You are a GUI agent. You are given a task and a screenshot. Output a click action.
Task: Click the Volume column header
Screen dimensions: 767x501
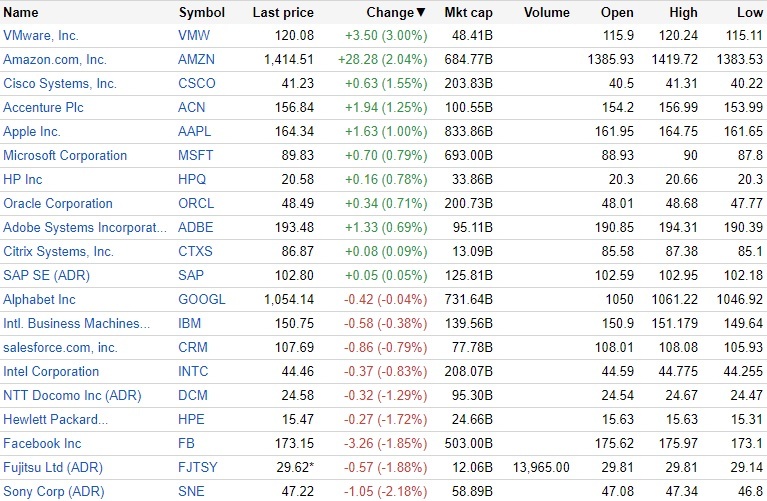[x=546, y=13]
